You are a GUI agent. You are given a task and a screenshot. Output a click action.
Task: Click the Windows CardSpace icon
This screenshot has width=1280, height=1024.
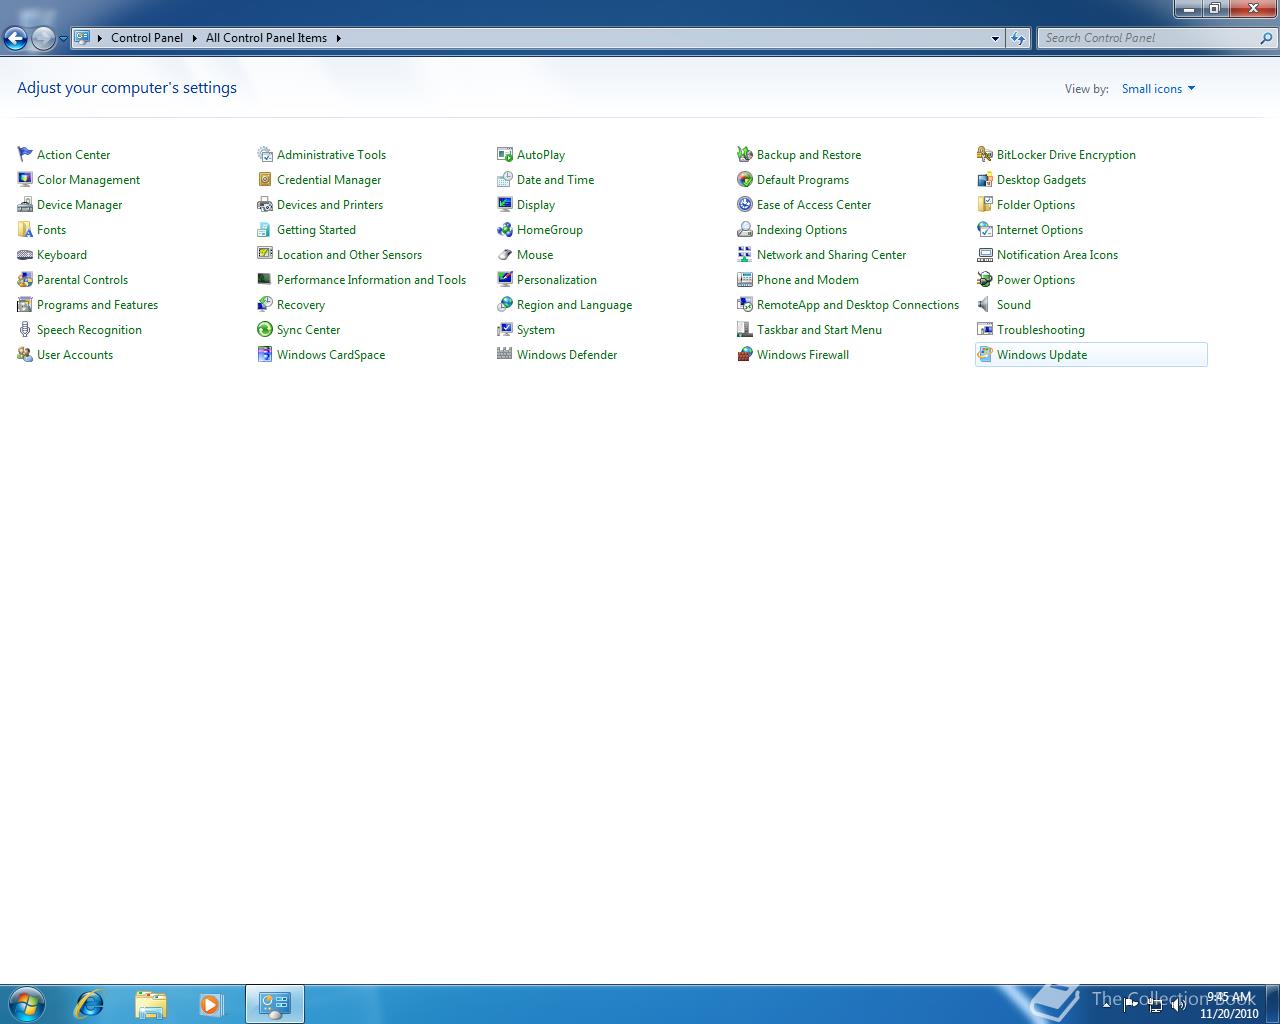tap(265, 354)
